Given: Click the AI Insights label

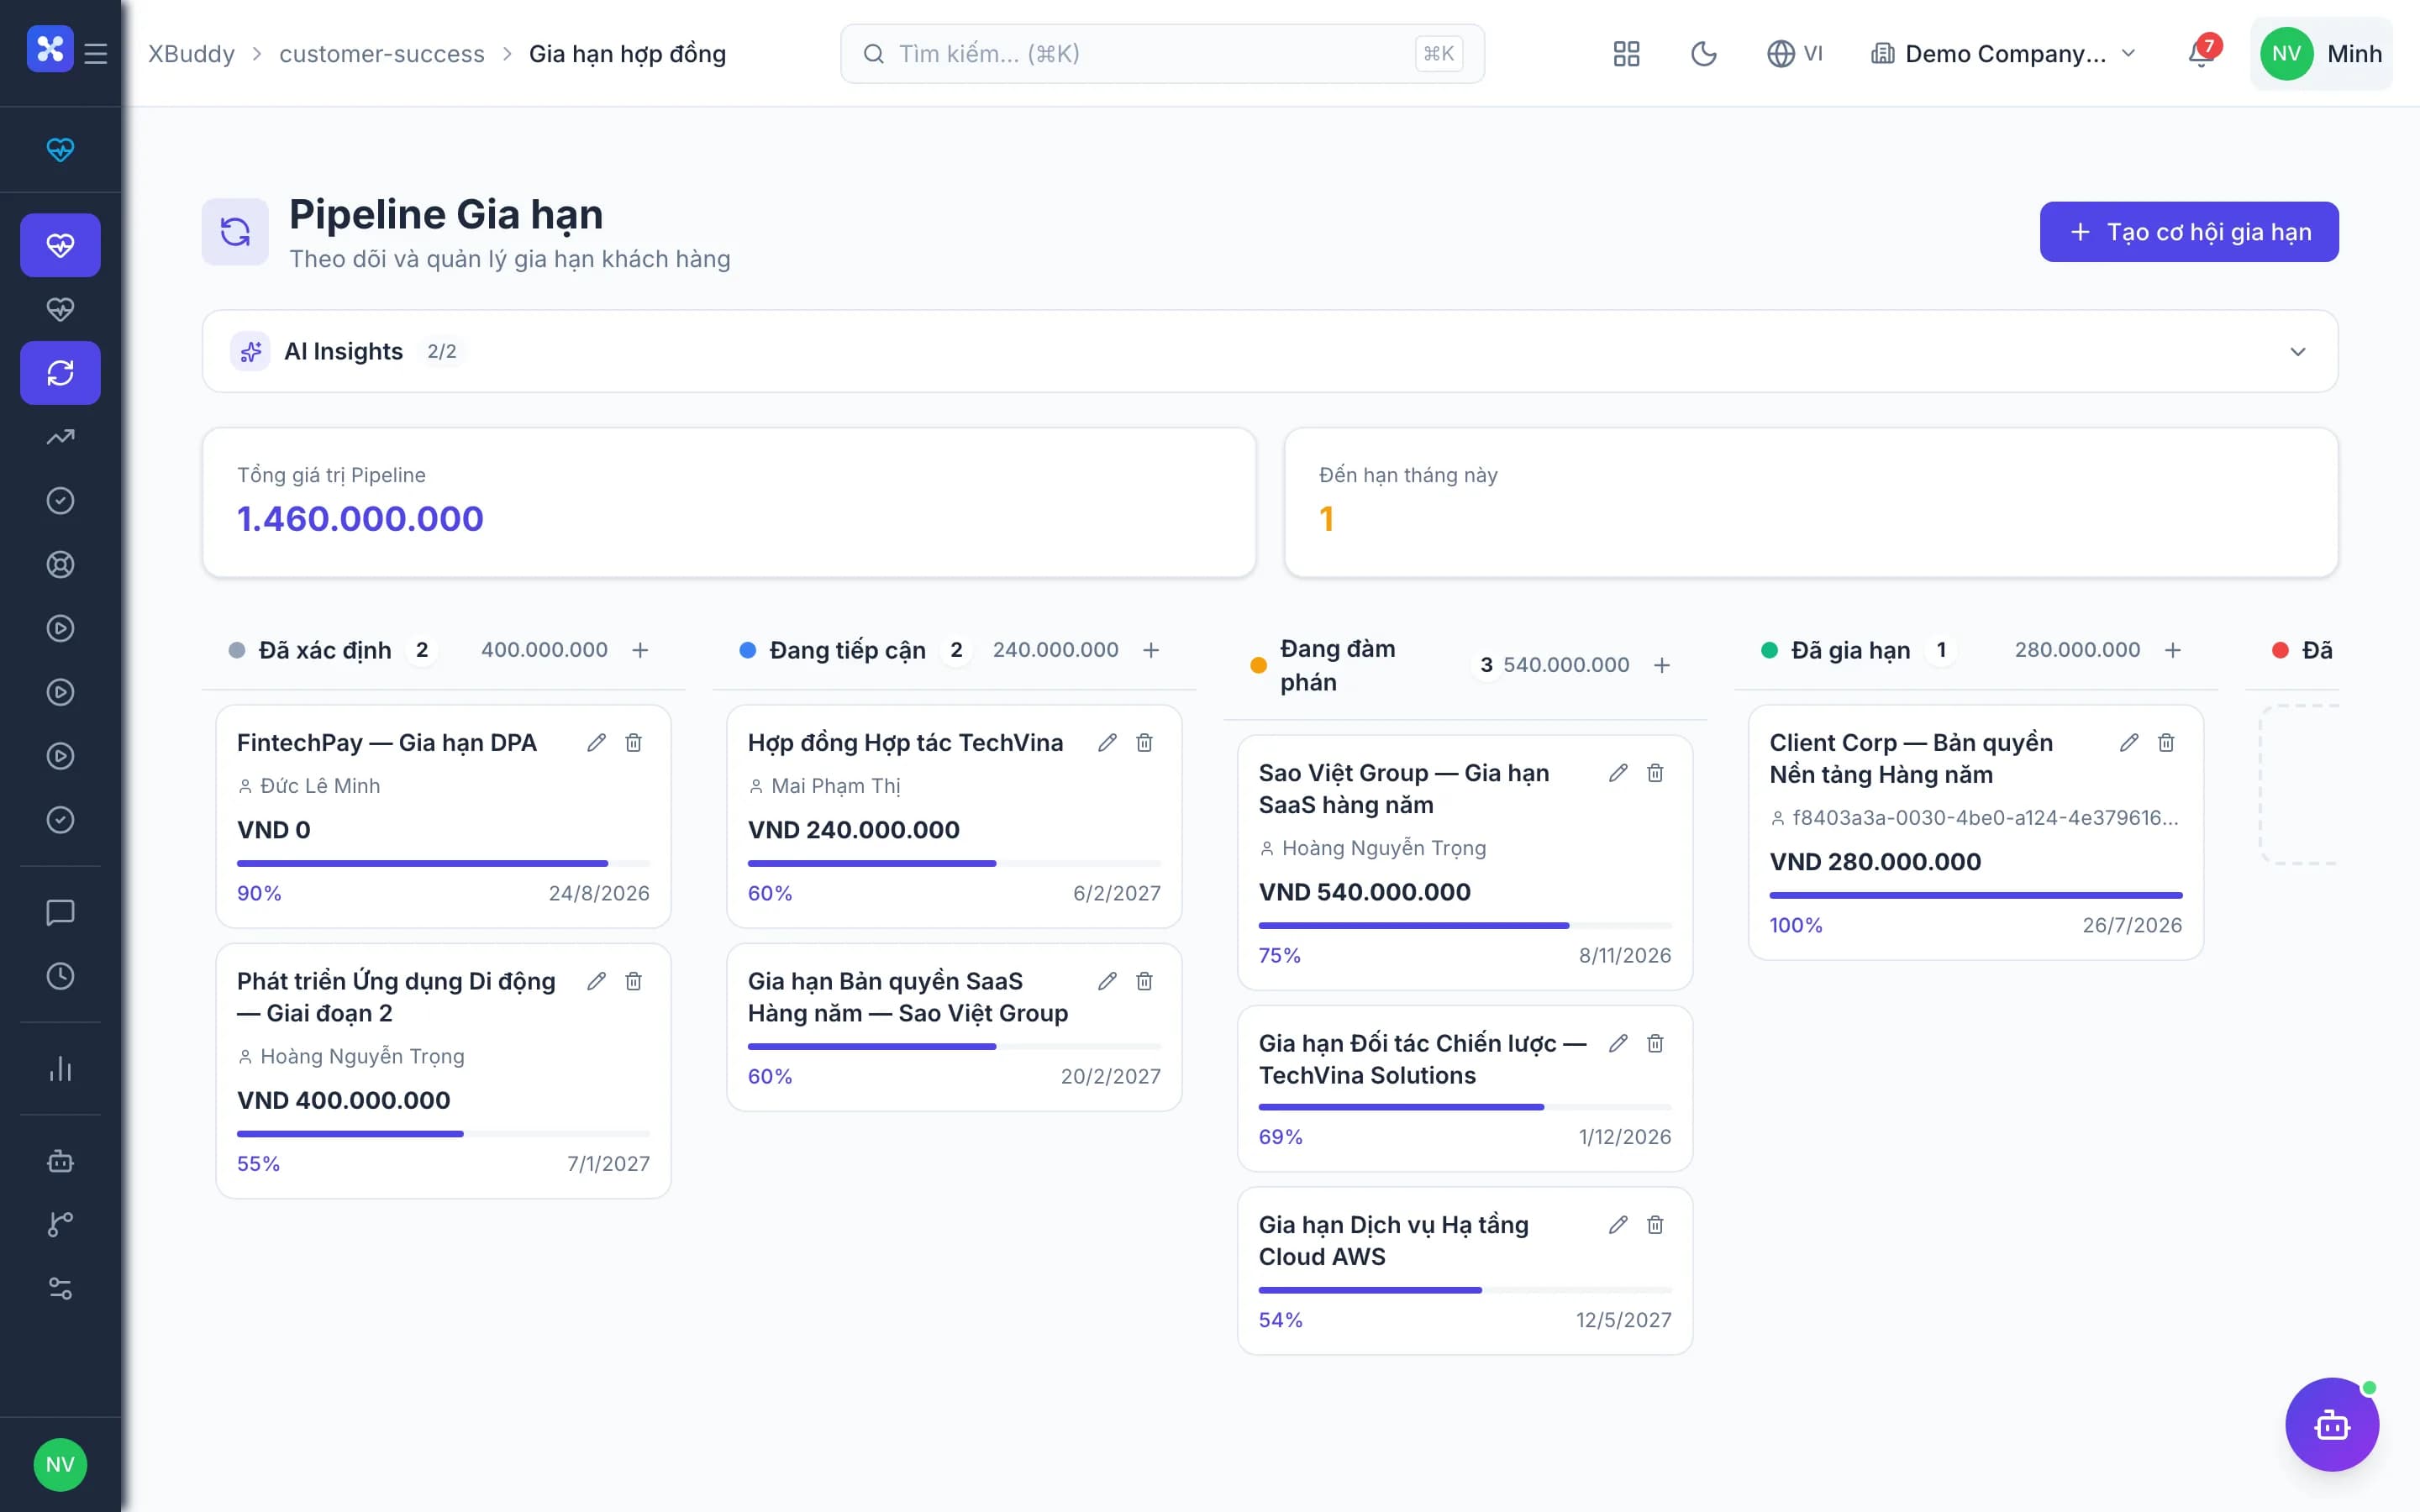Looking at the screenshot, I should click(343, 351).
